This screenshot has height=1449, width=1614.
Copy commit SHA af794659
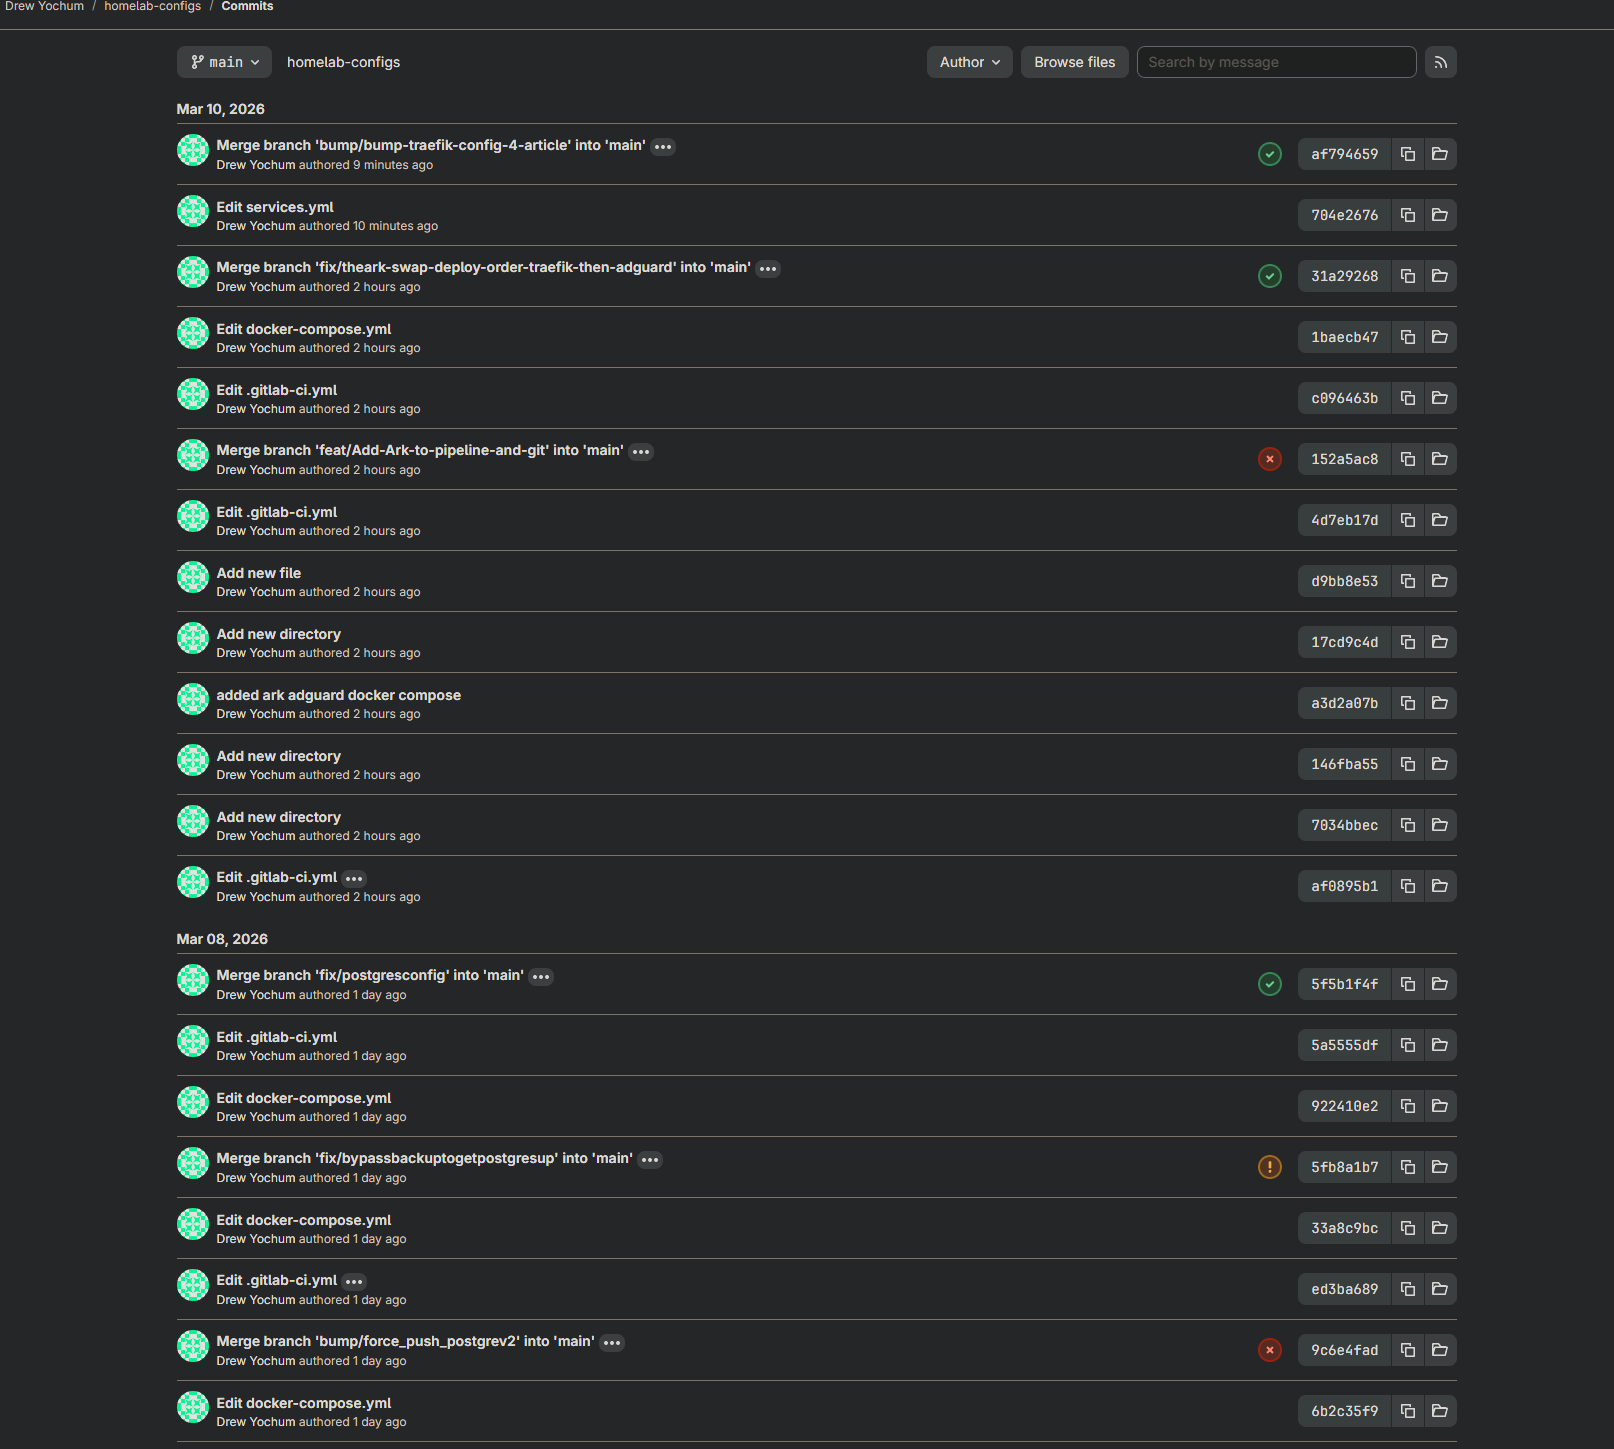(1408, 154)
